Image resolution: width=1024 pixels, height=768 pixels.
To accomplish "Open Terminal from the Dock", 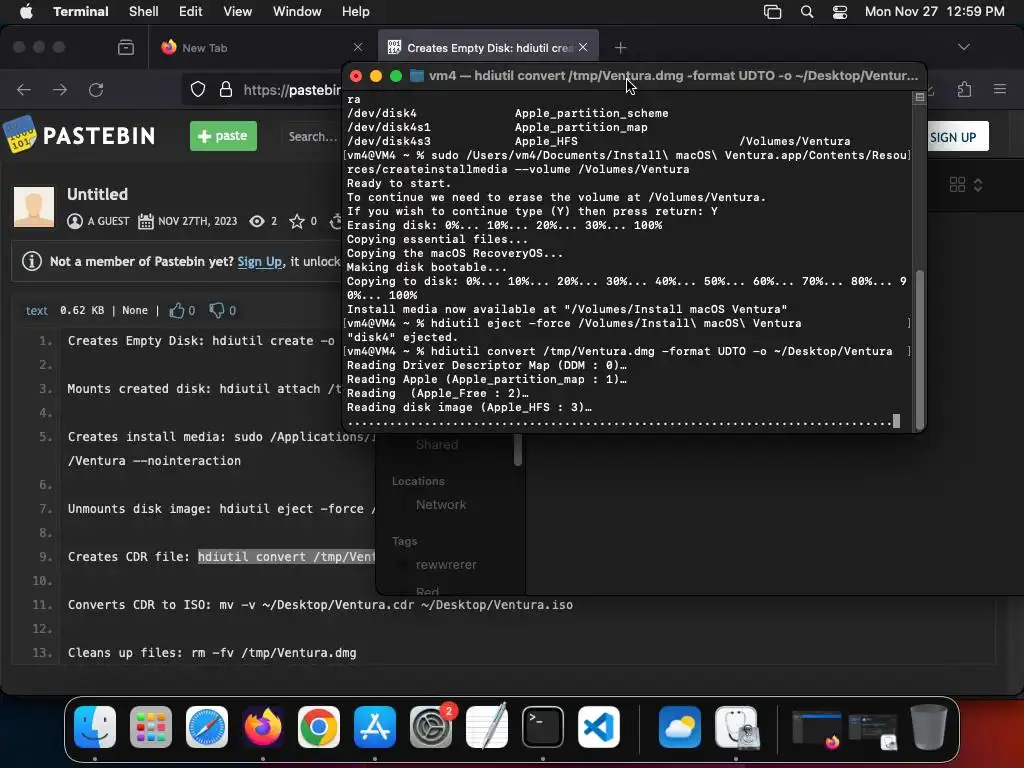I will (543, 727).
